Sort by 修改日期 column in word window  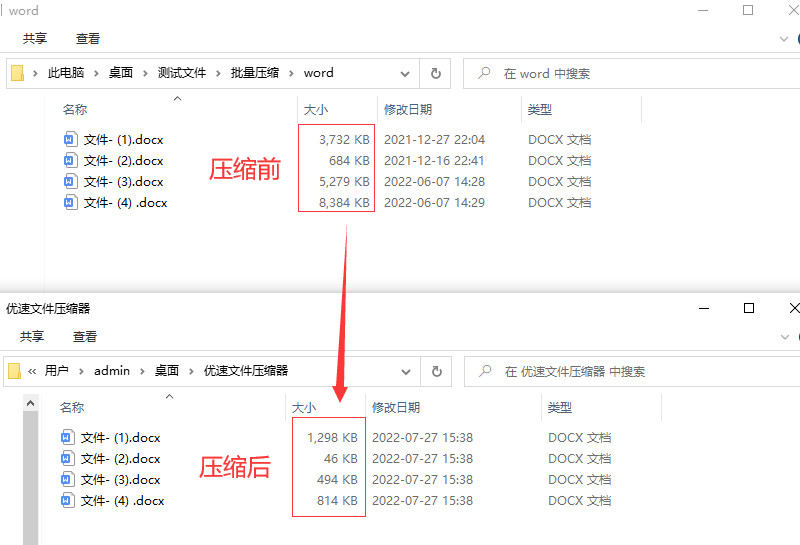click(x=408, y=109)
